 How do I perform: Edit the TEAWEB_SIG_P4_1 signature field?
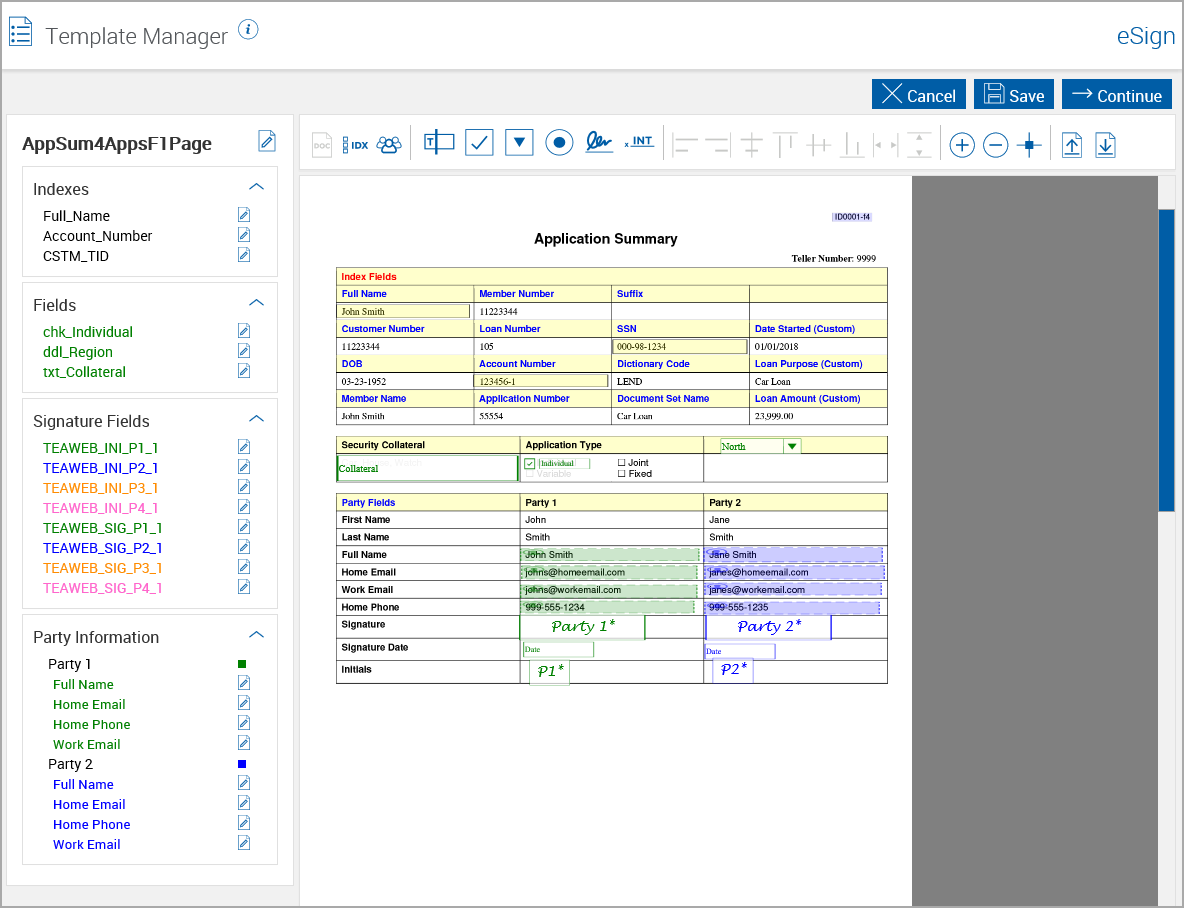point(244,587)
